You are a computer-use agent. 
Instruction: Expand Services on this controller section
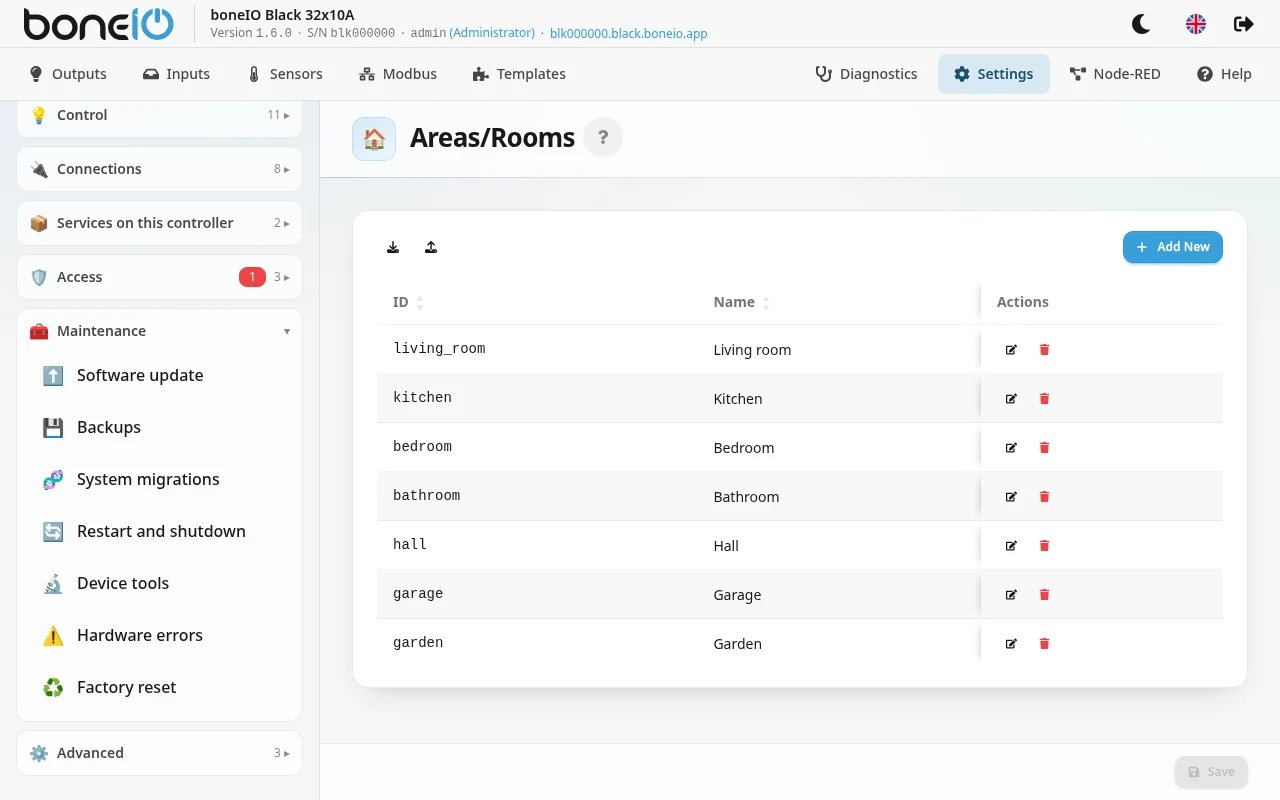[x=159, y=223]
